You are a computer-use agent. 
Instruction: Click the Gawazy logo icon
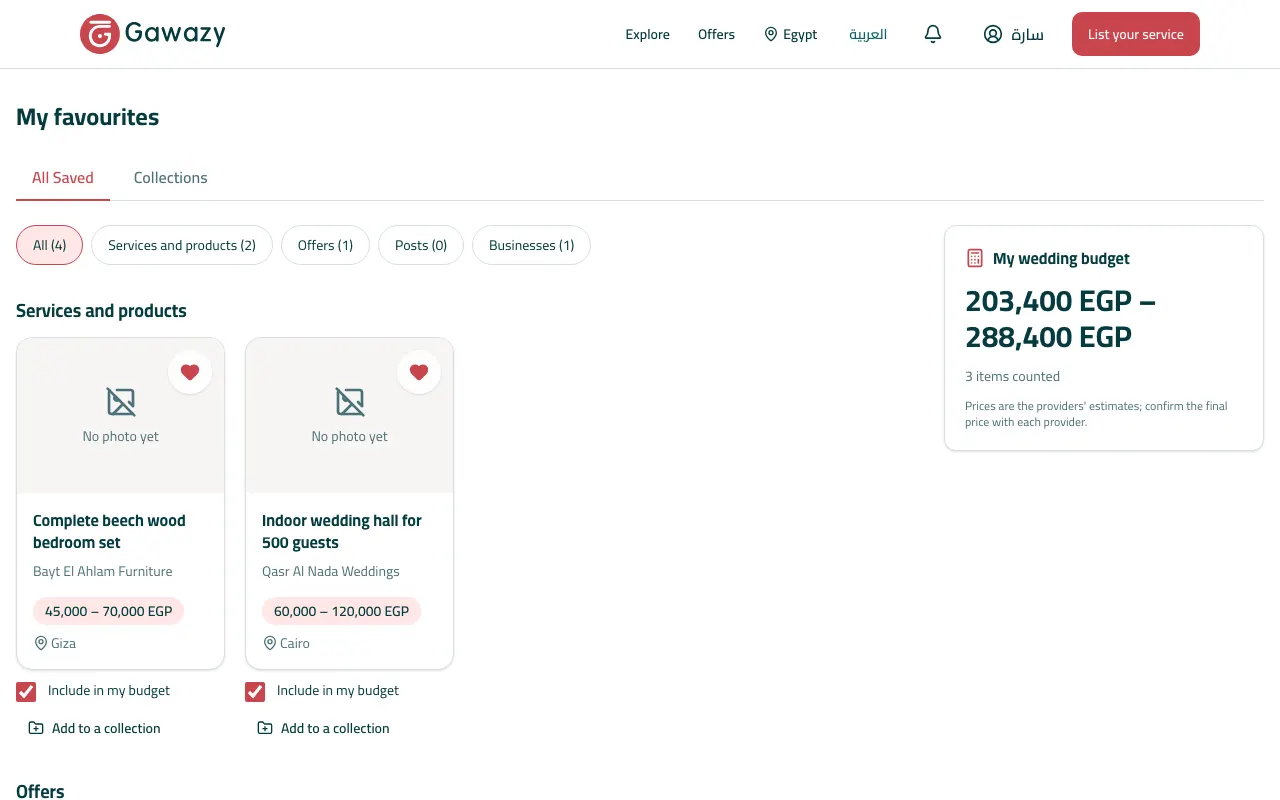pos(100,34)
